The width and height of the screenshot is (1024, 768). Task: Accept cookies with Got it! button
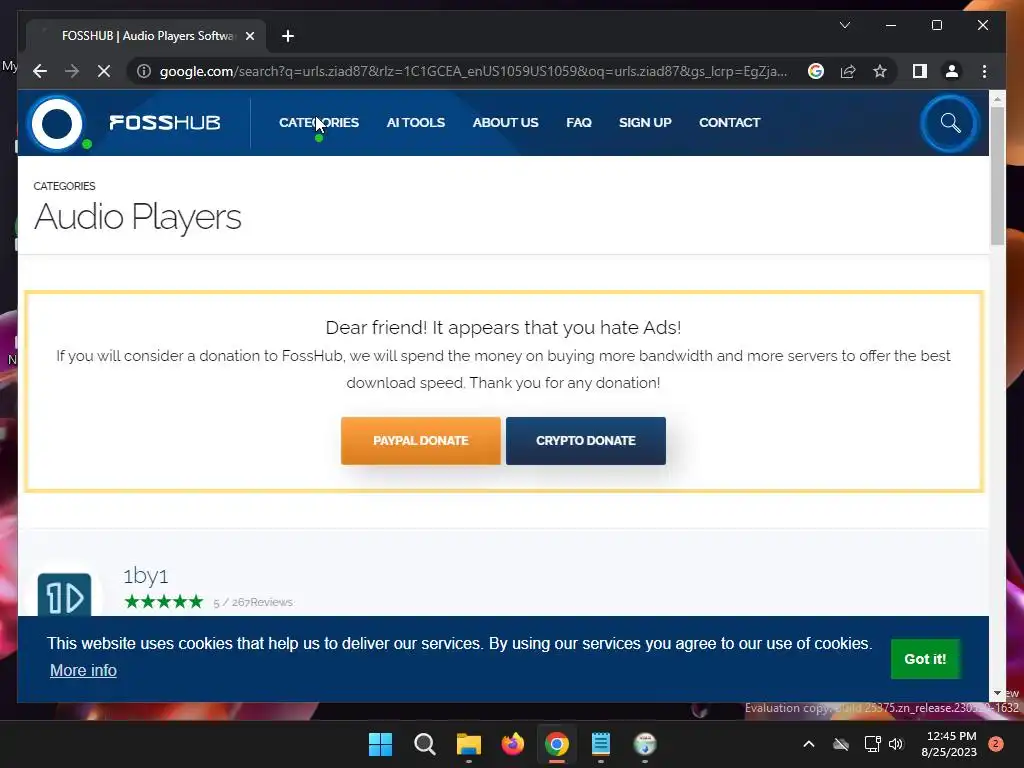point(925,659)
